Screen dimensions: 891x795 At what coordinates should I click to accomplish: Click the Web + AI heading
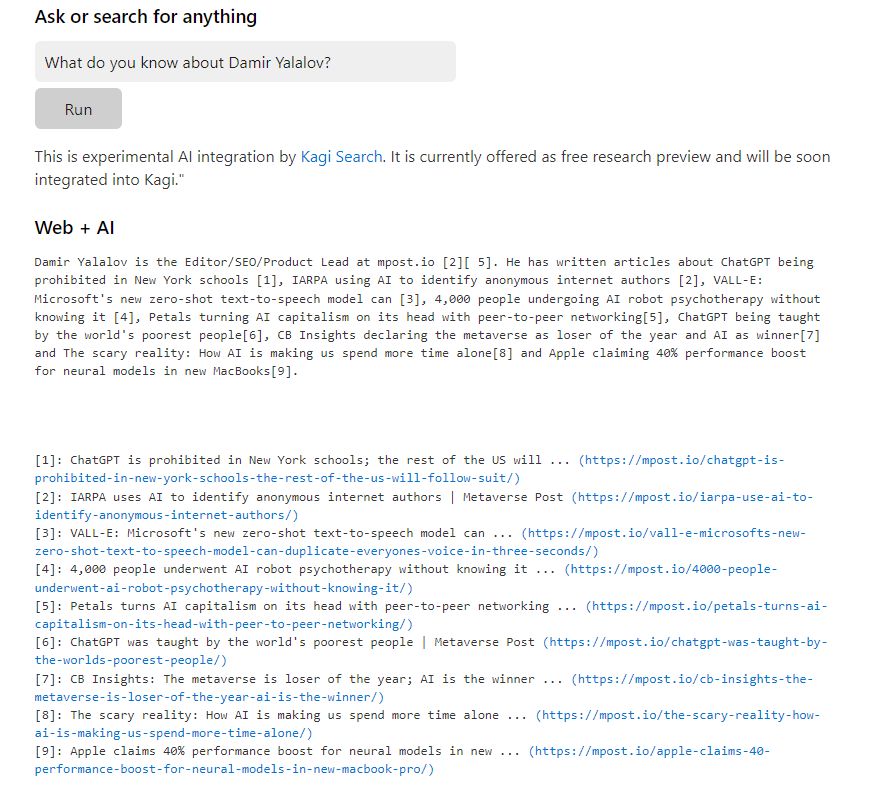(74, 228)
